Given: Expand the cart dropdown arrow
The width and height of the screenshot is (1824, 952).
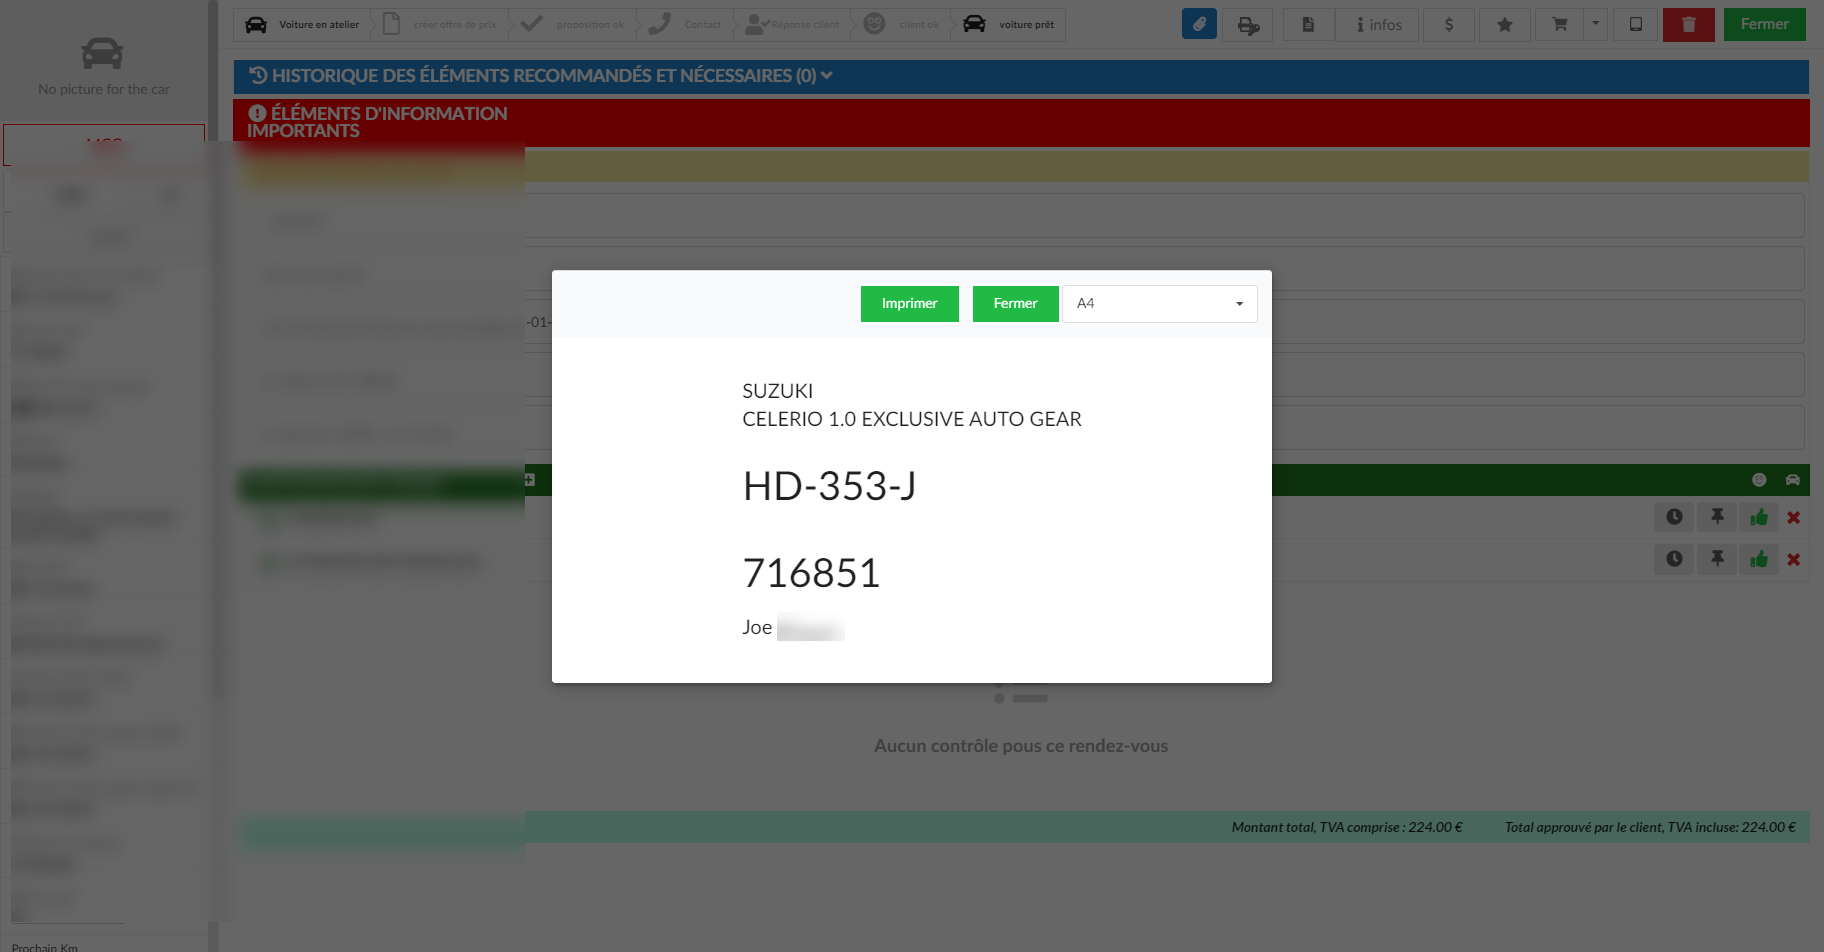Looking at the screenshot, I should 1596,25.
